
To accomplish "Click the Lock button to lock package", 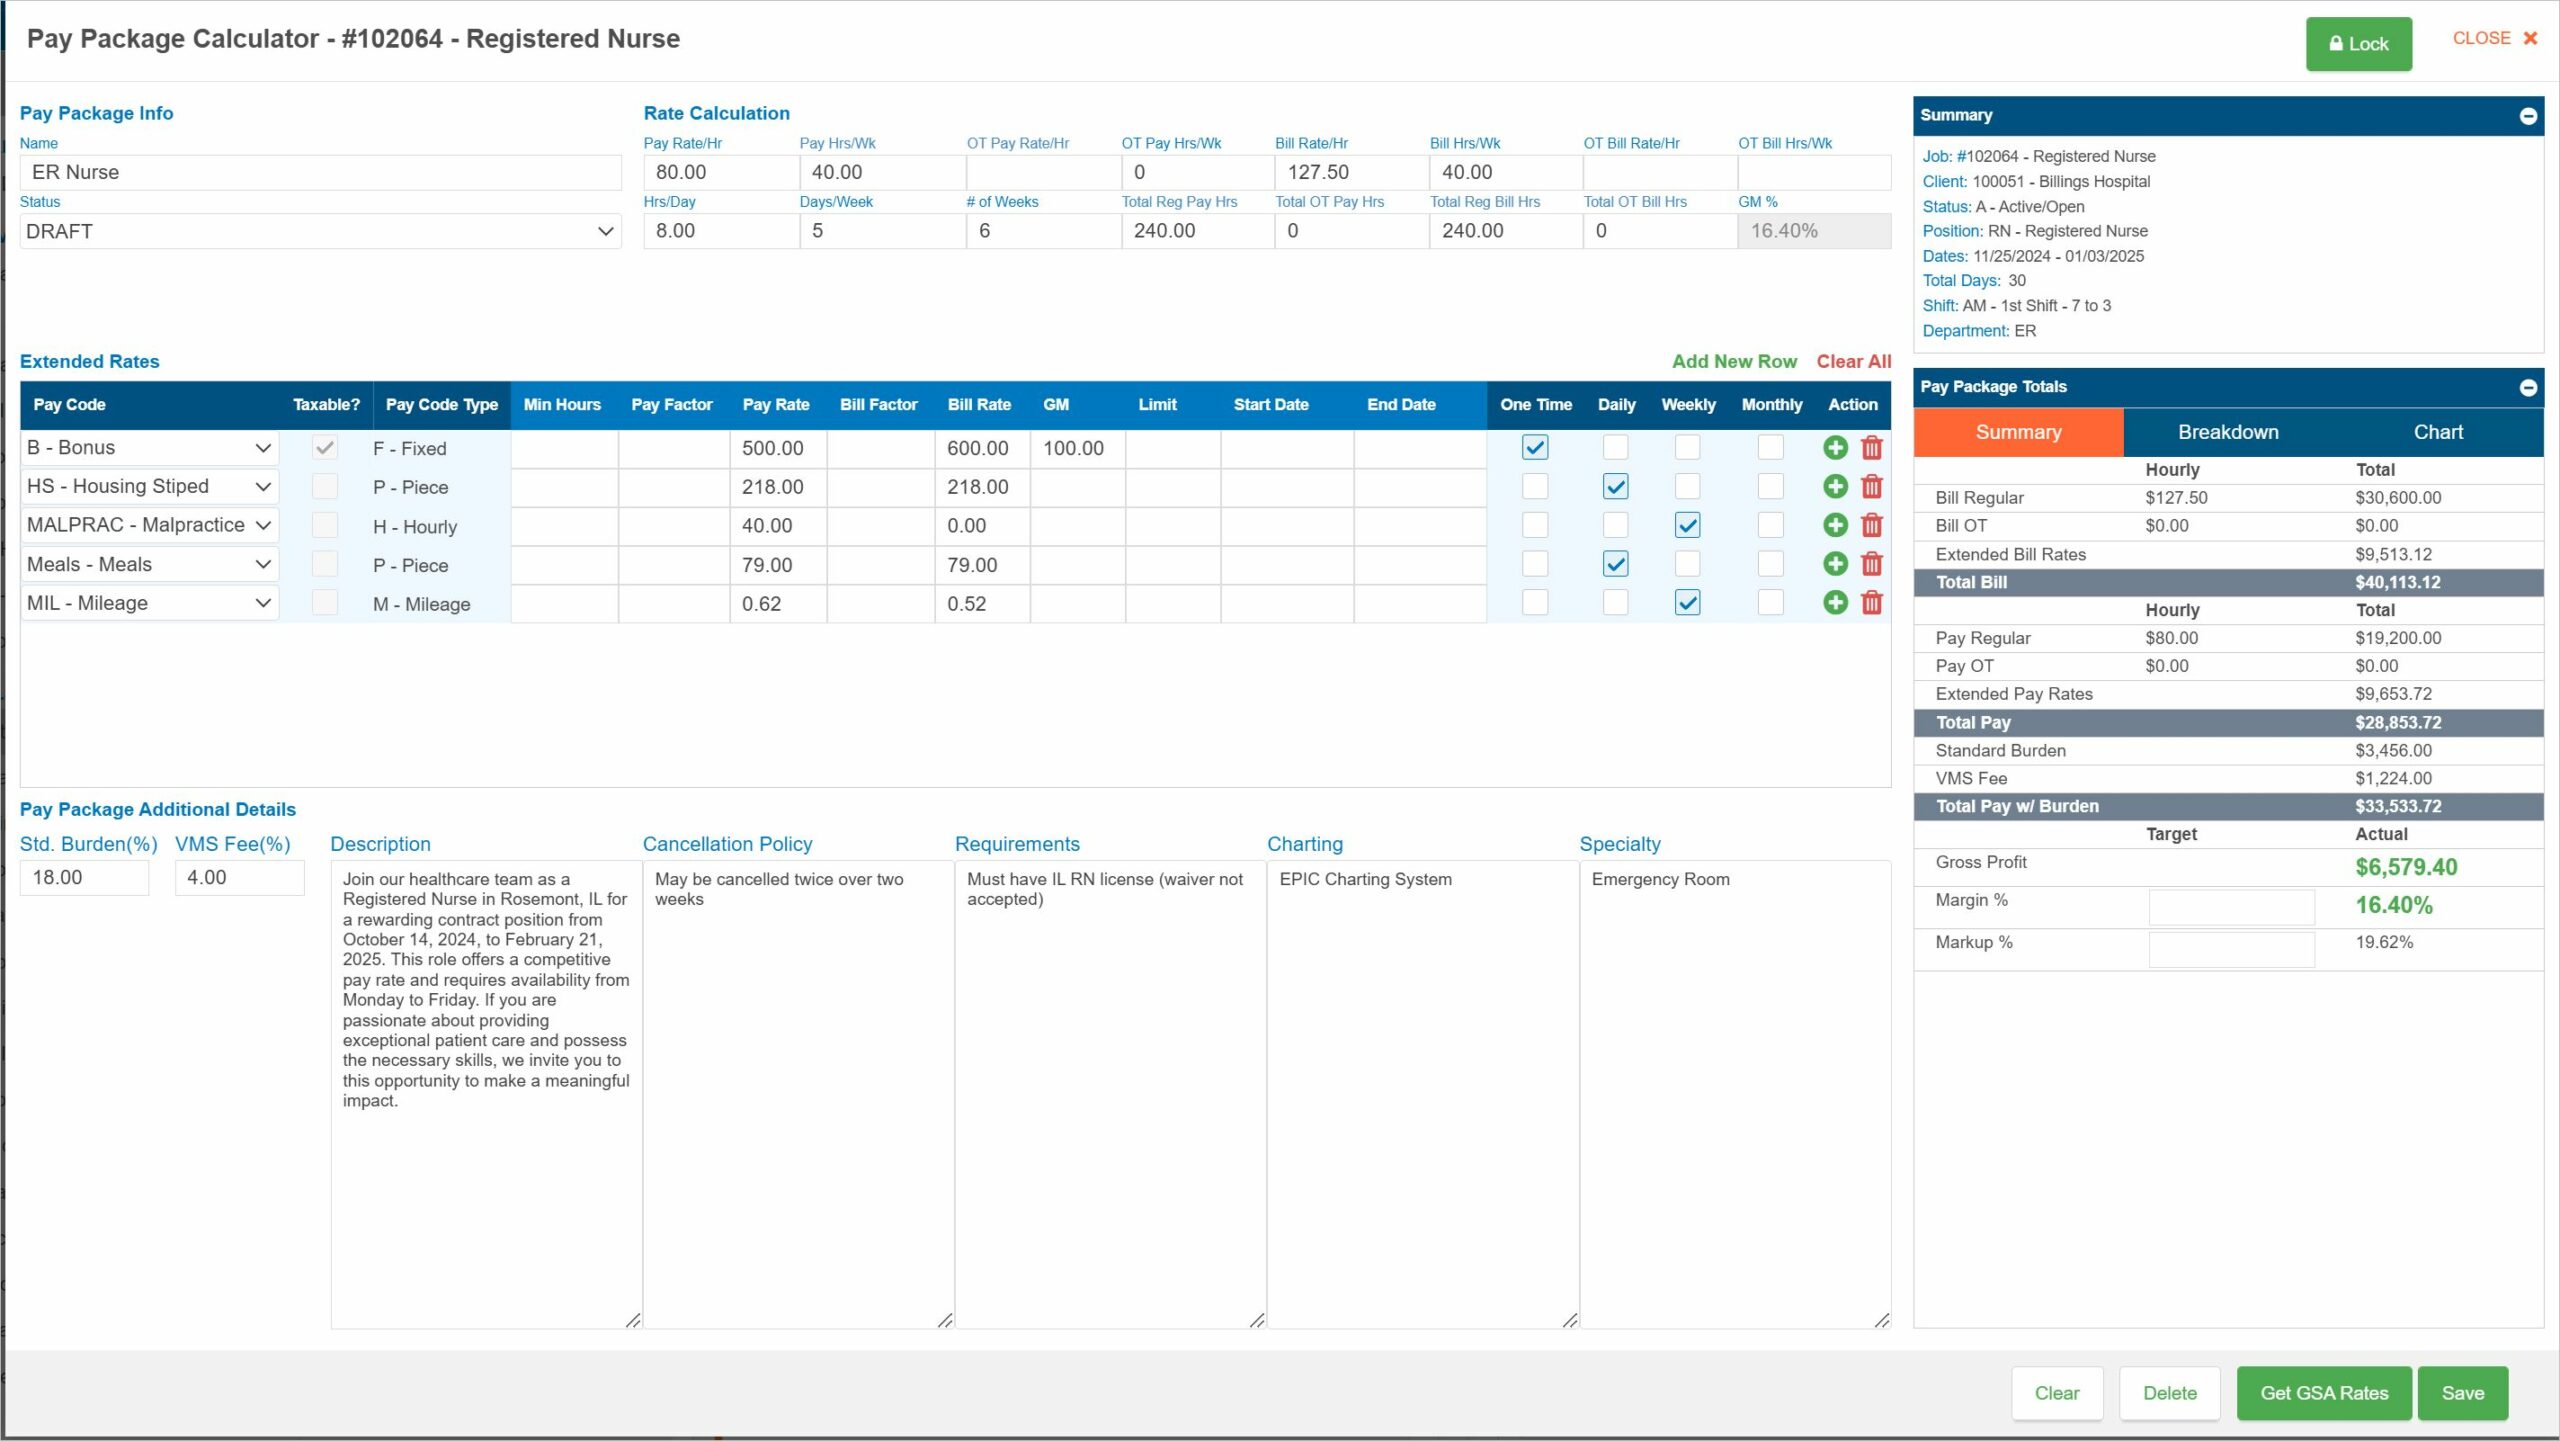I will (x=2356, y=44).
